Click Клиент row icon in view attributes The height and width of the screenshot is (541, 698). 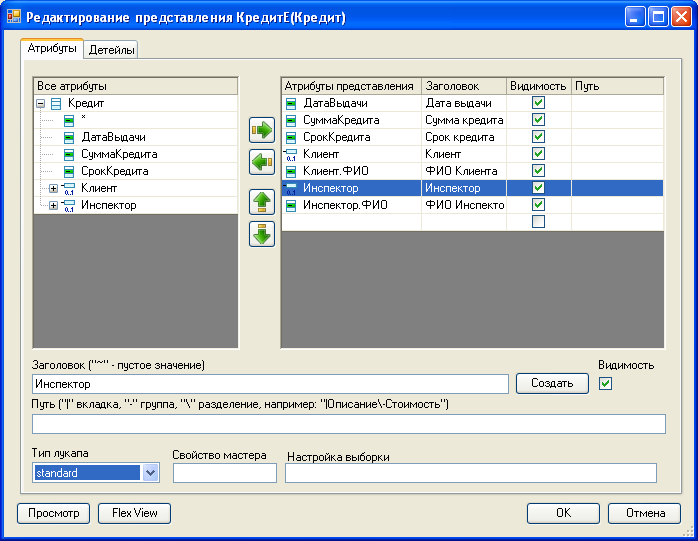(x=290, y=155)
